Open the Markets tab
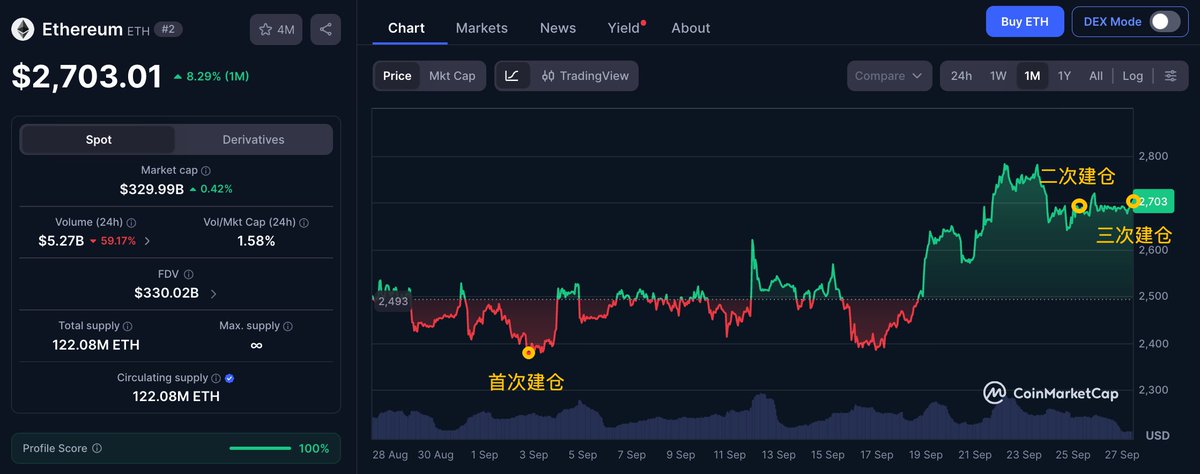Viewport: 1200px width, 474px height. [482, 28]
